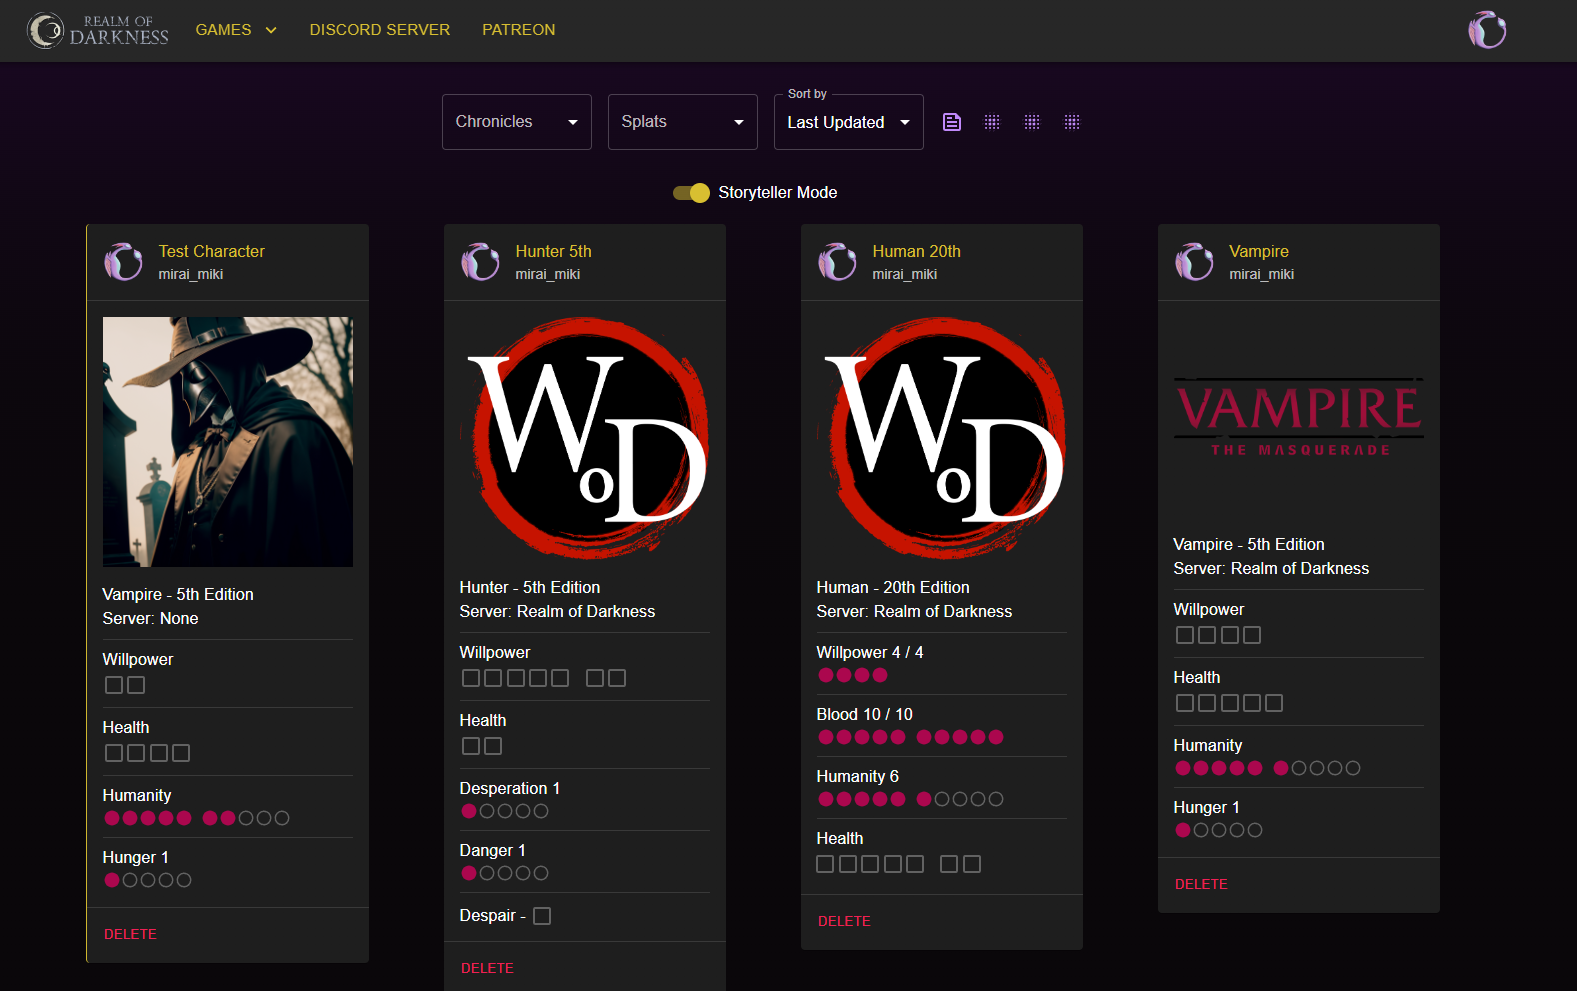This screenshot has height=991, width=1577.
Task: Open the Games menu
Action: pos(236,30)
